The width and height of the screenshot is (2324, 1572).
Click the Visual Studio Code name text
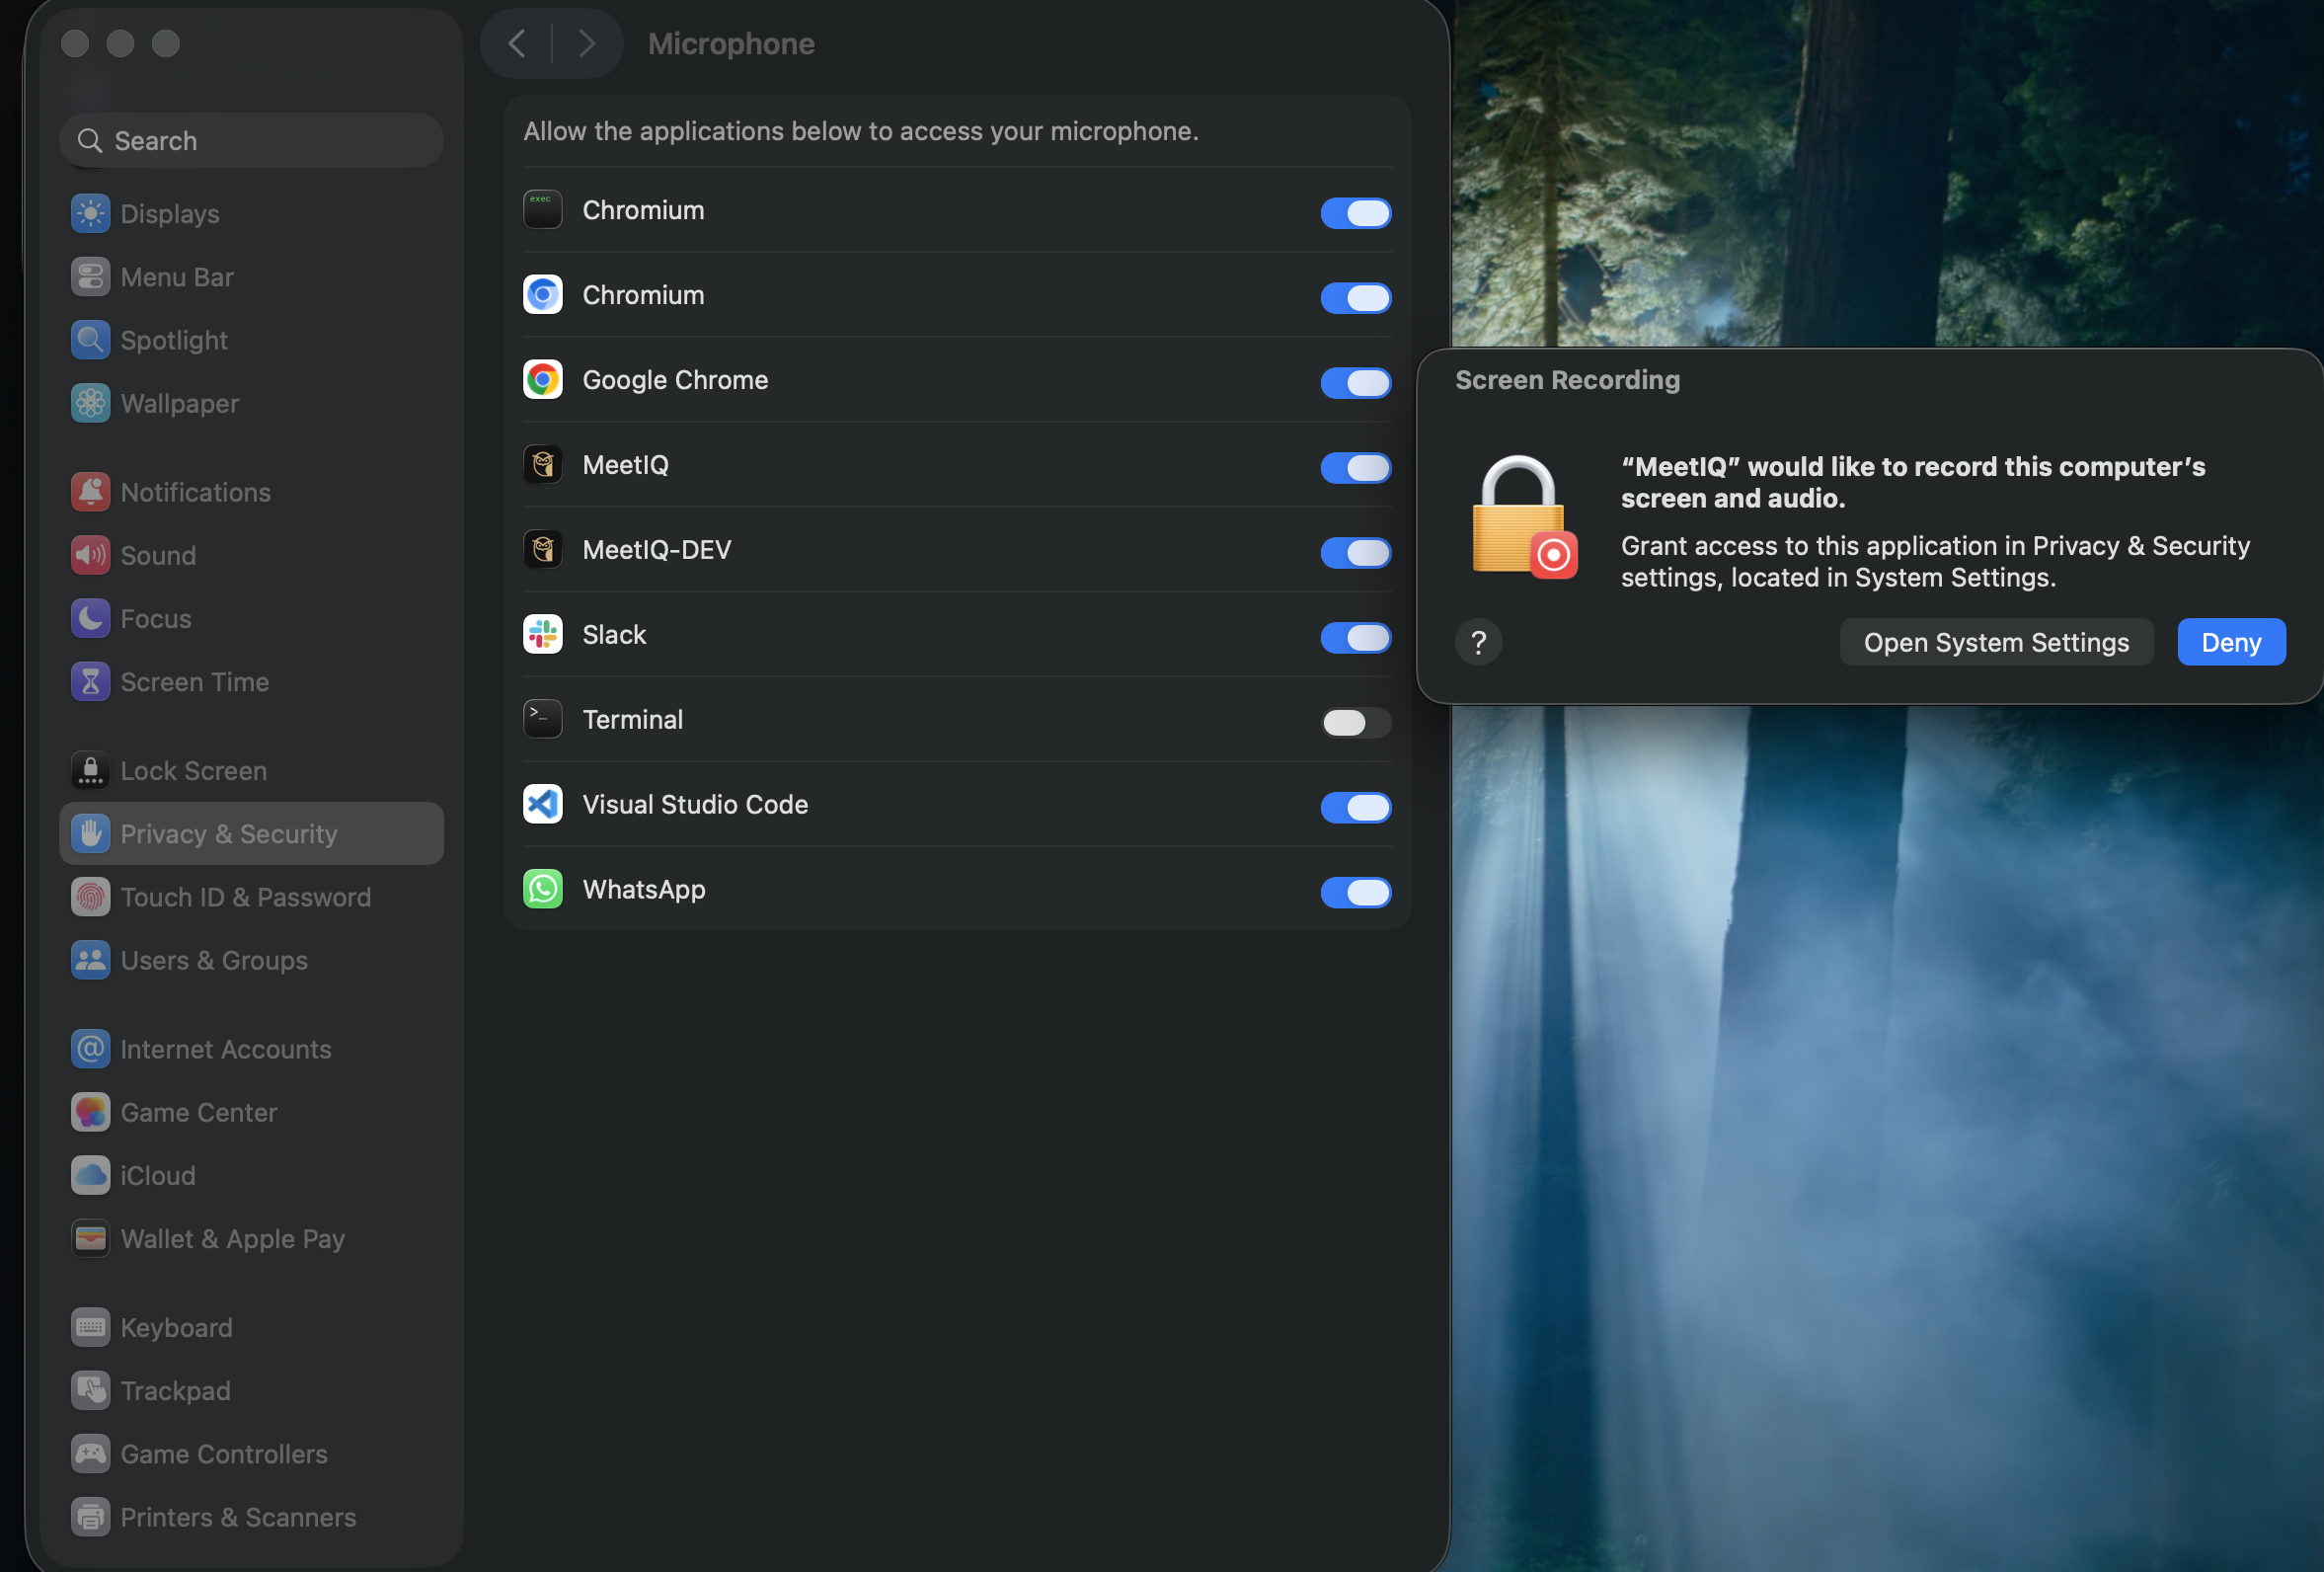coord(695,804)
